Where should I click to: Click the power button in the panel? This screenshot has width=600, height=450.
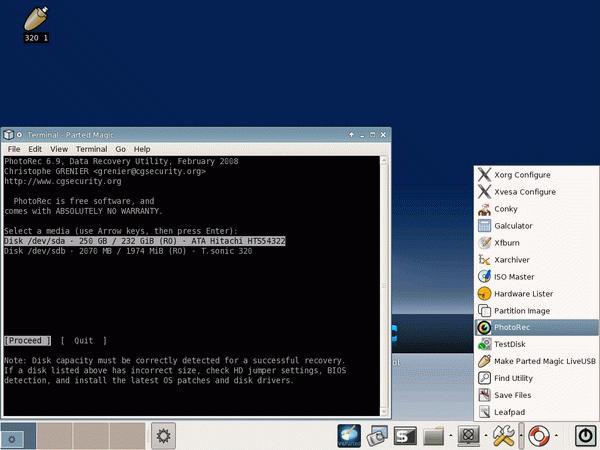584,435
